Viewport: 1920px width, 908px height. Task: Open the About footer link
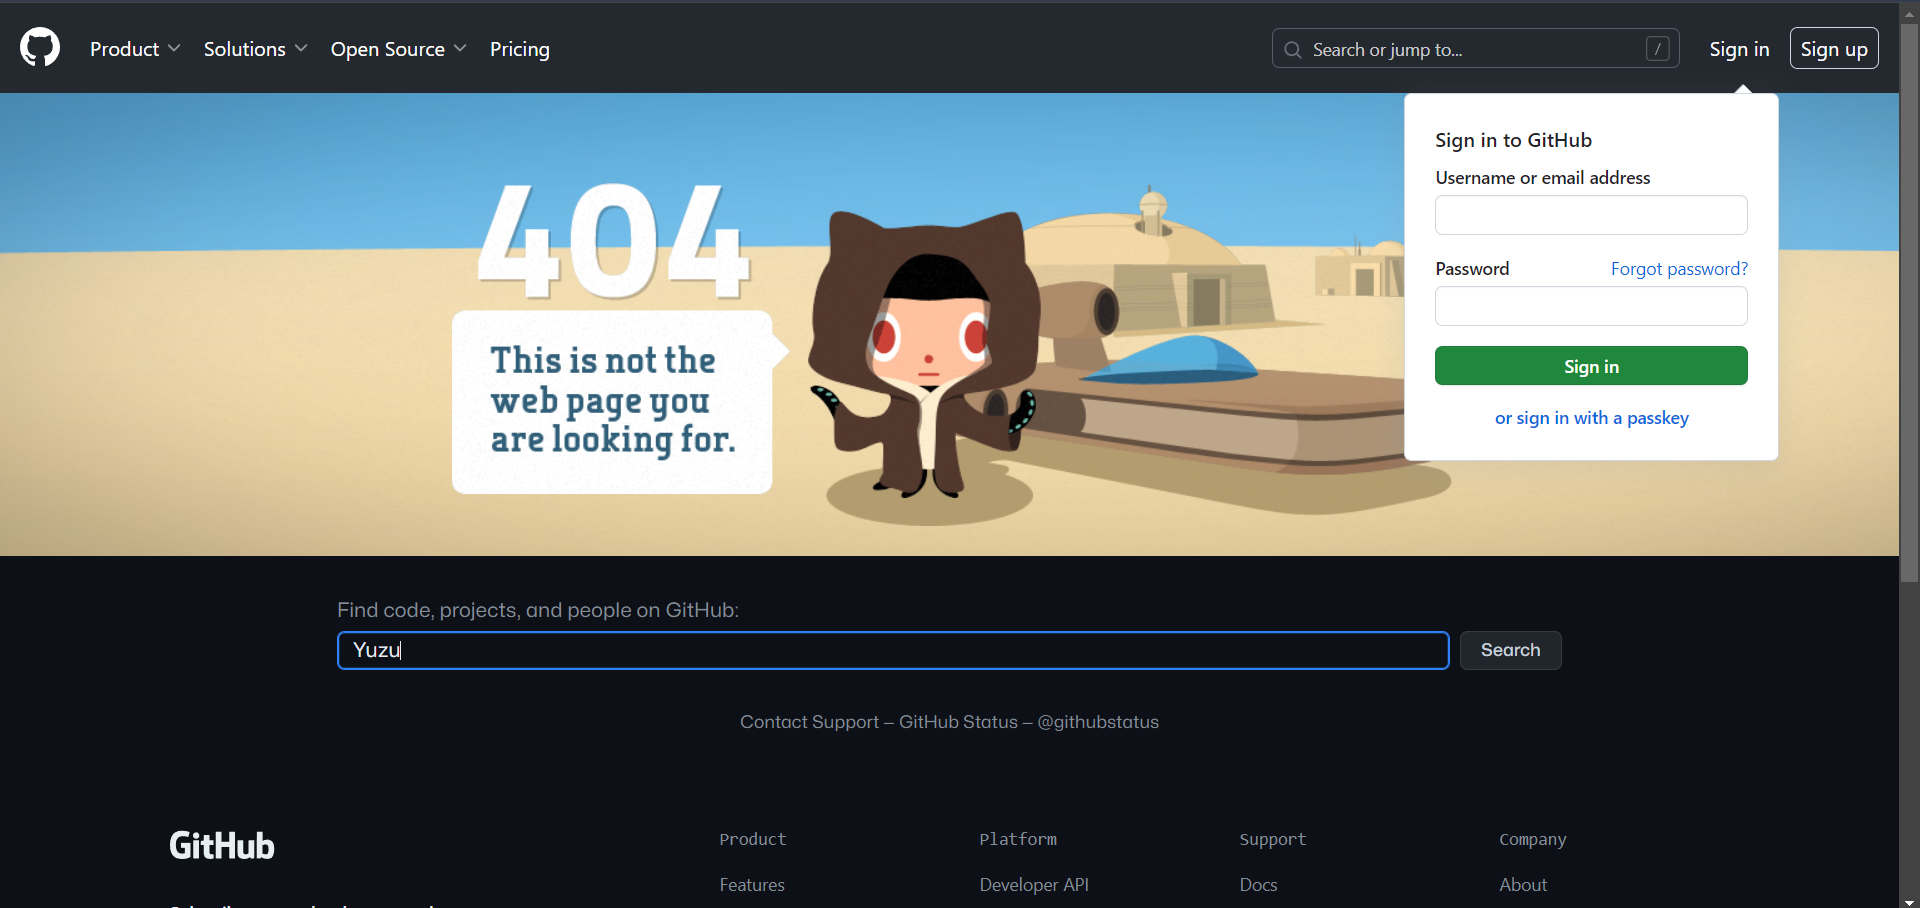pyautogui.click(x=1523, y=885)
